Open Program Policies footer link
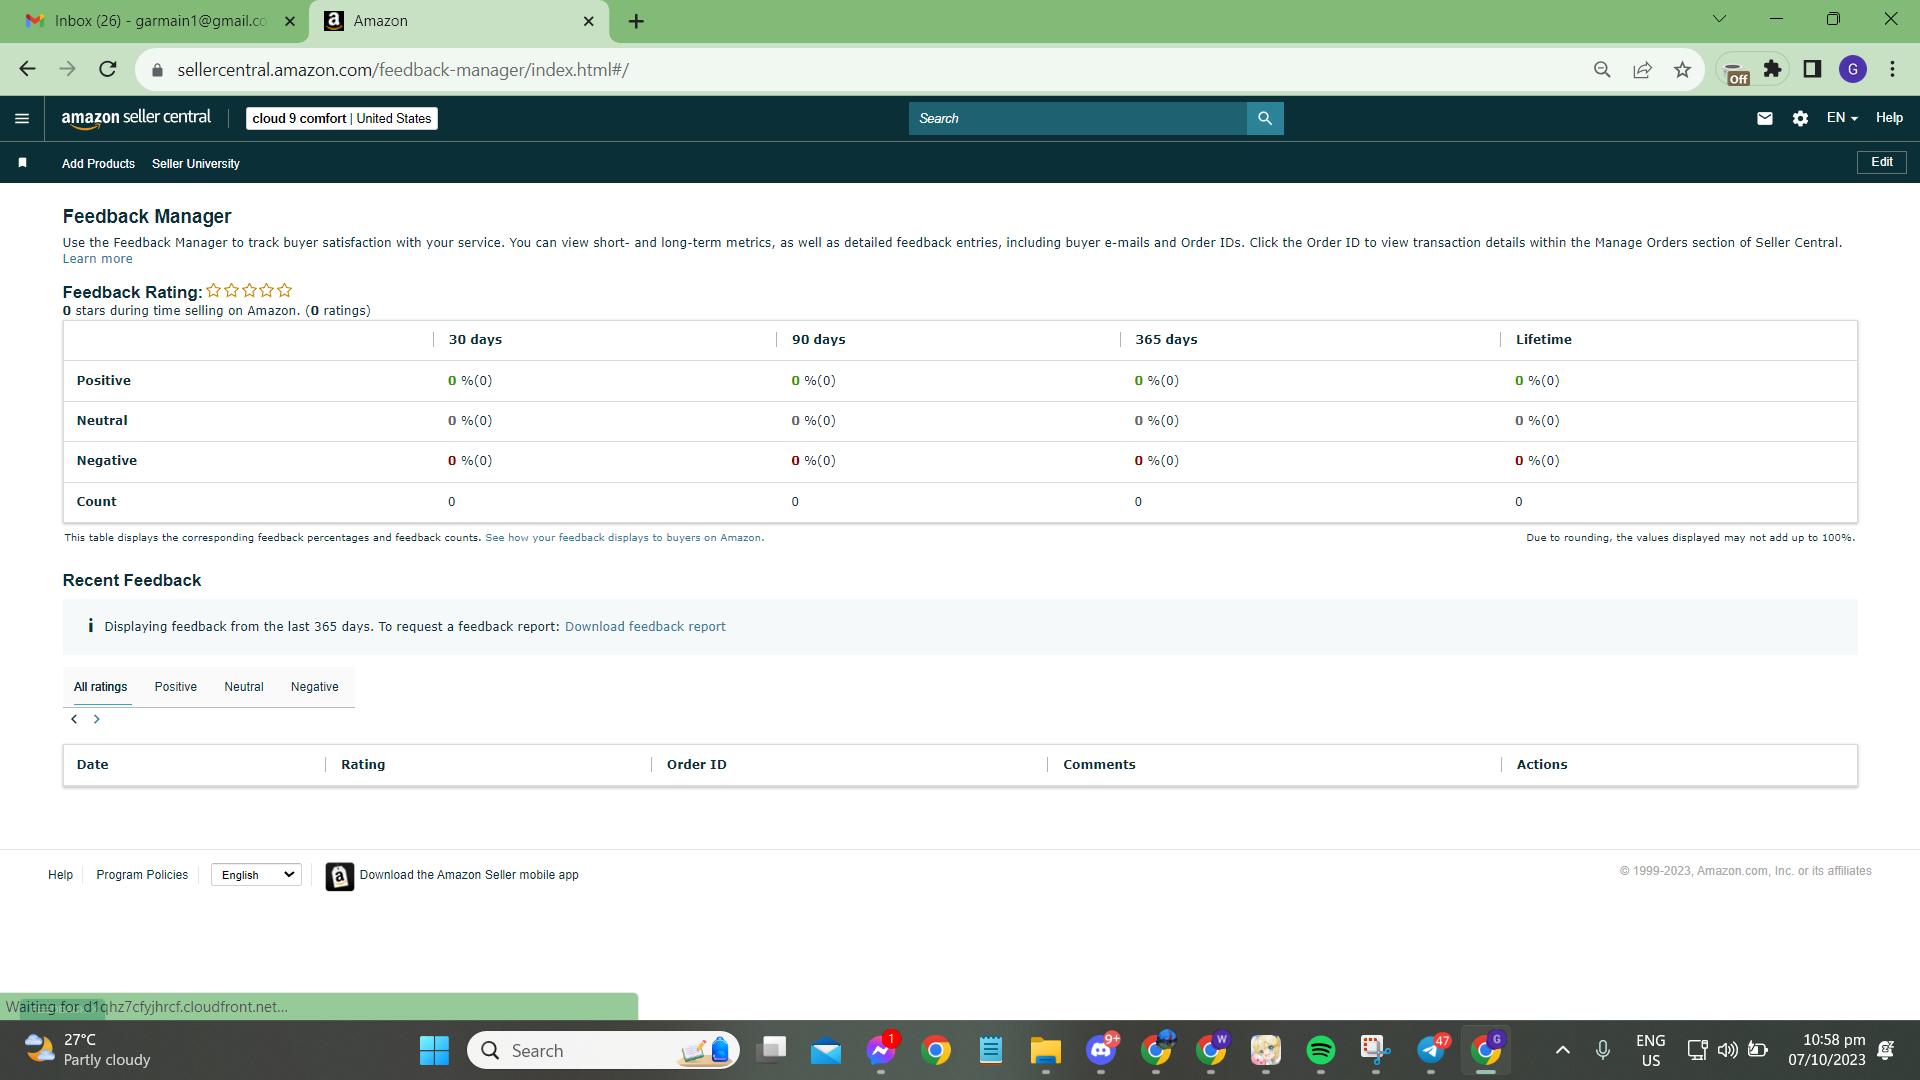The width and height of the screenshot is (1920, 1080). pyautogui.click(x=142, y=875)
